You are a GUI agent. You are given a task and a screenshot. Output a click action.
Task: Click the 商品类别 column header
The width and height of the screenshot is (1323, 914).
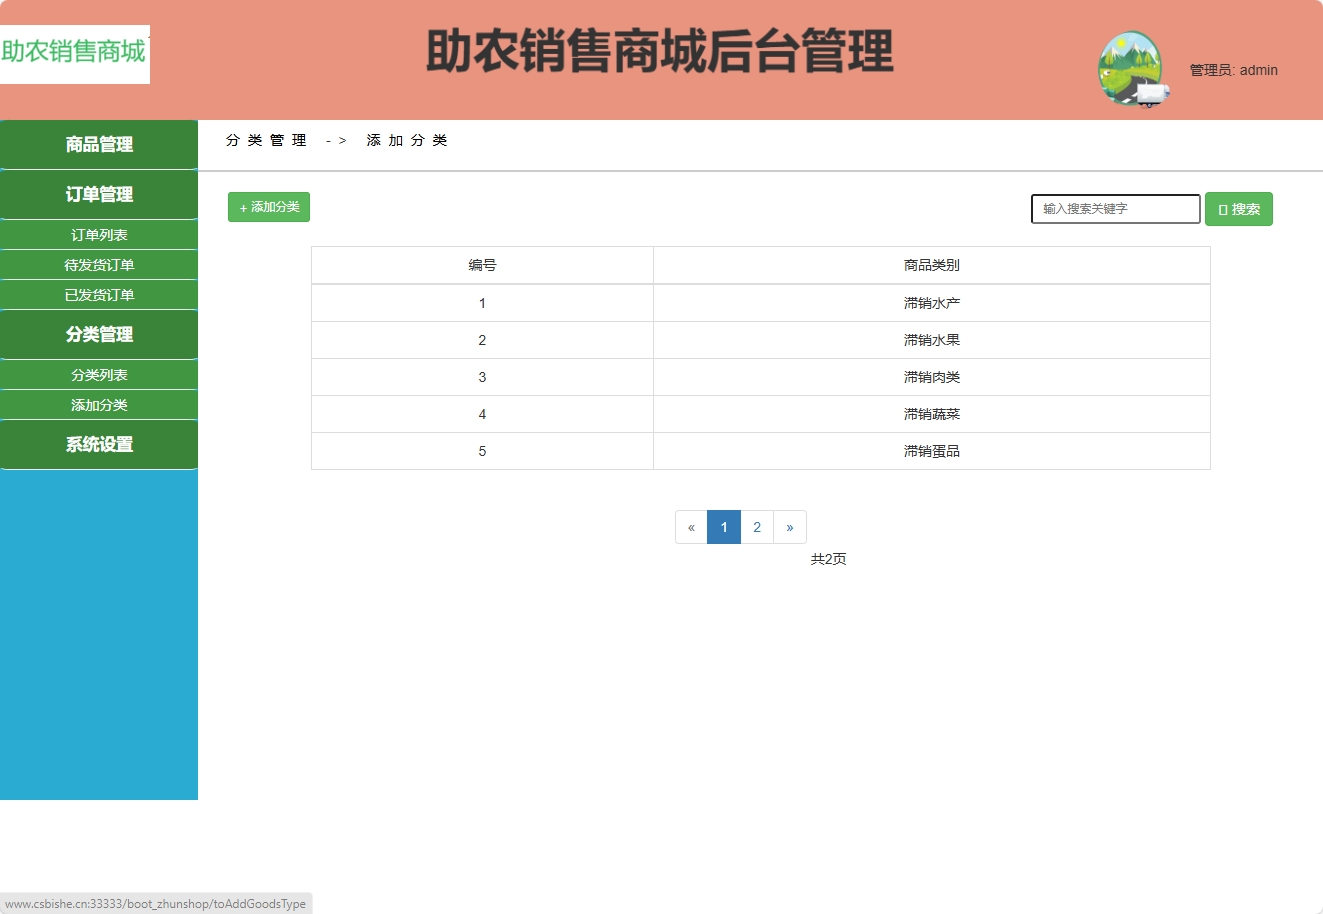932,265
